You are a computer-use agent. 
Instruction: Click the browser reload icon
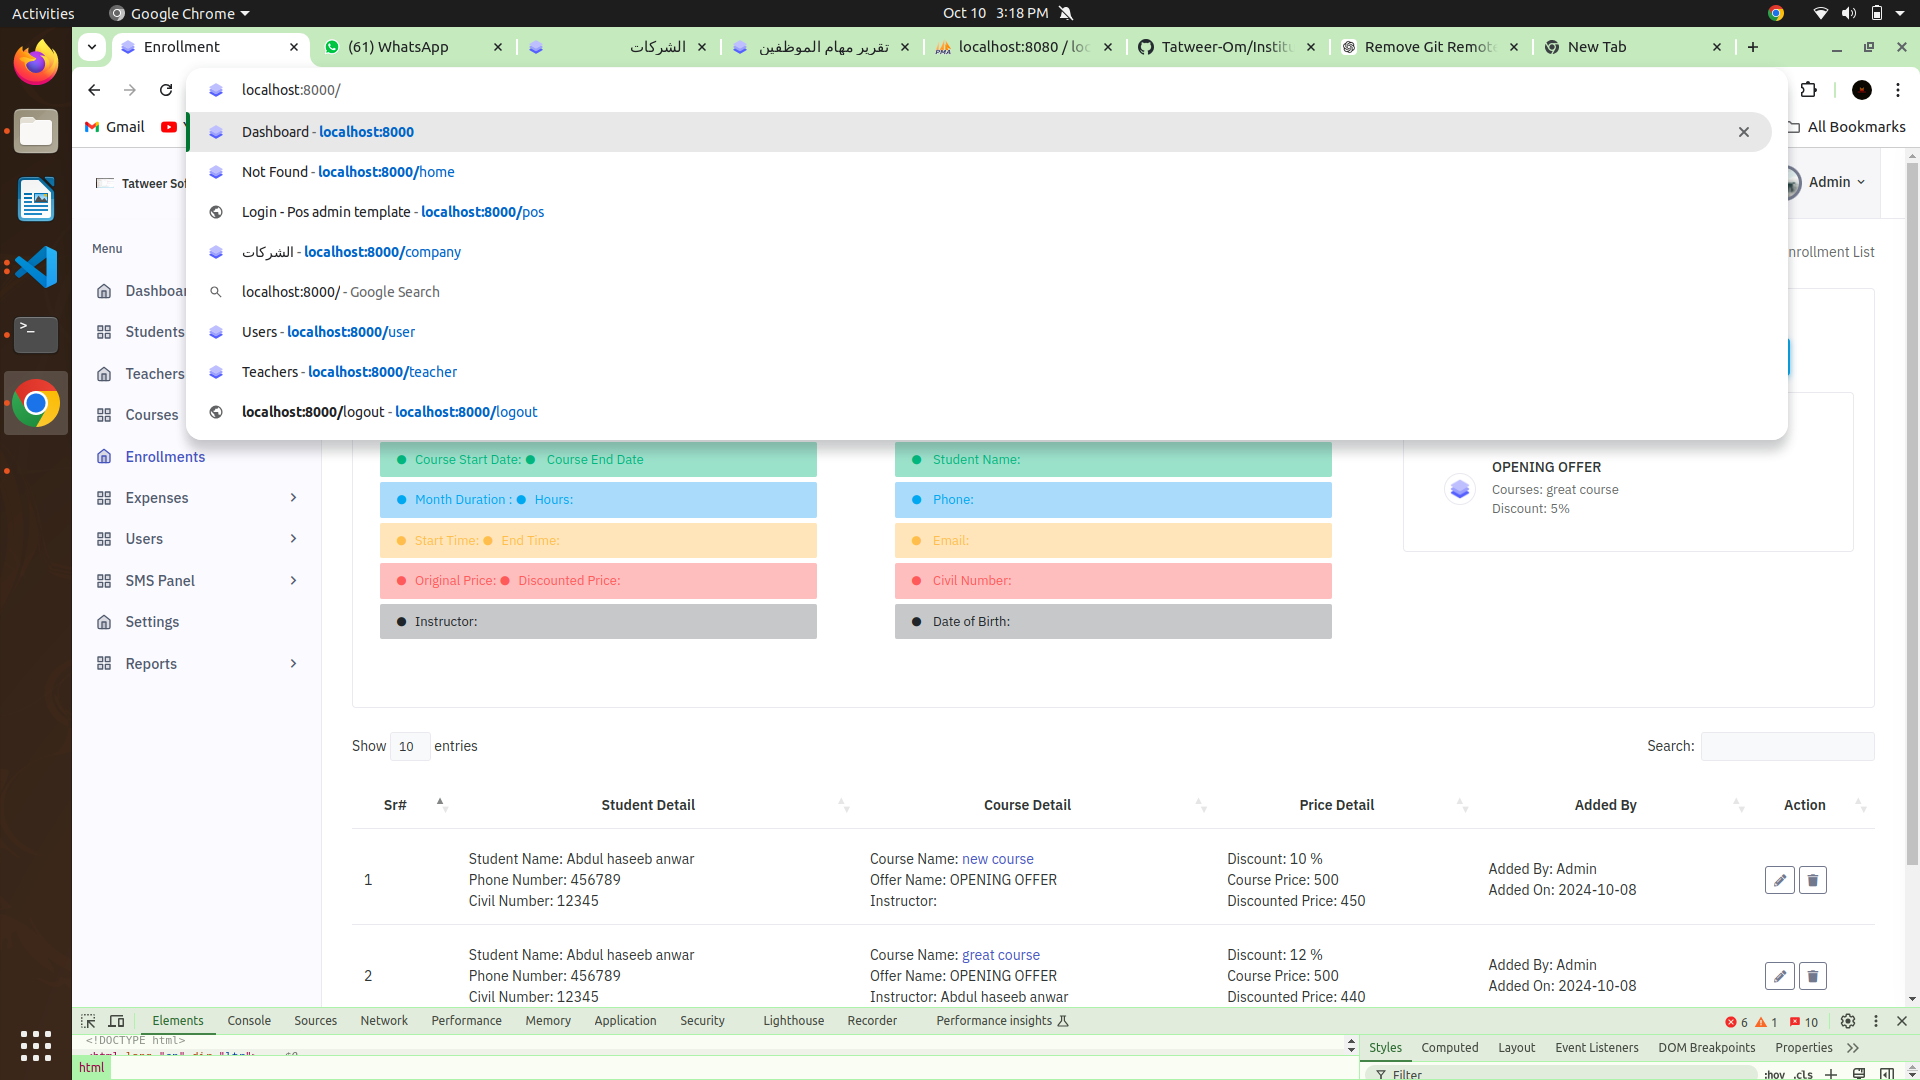166,90
